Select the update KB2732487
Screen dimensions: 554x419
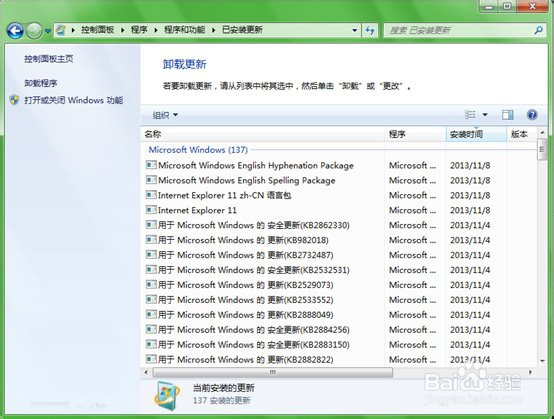tap(245, 255)
